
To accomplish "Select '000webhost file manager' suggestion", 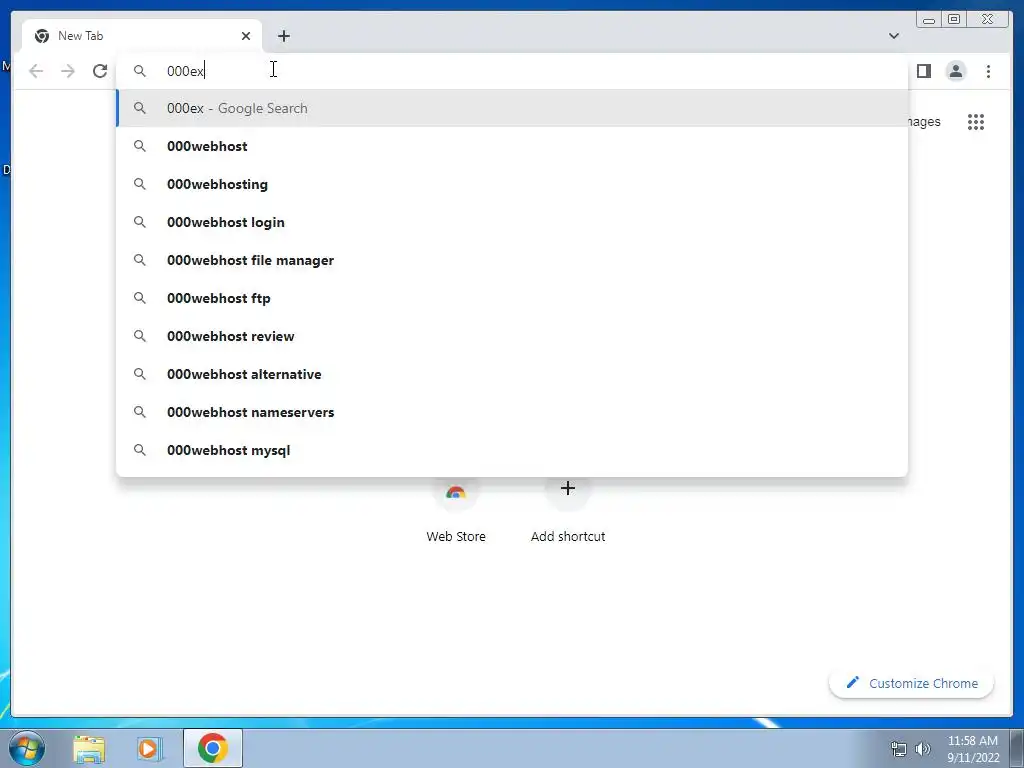I will pyautogui.click(x=512, y=260).
